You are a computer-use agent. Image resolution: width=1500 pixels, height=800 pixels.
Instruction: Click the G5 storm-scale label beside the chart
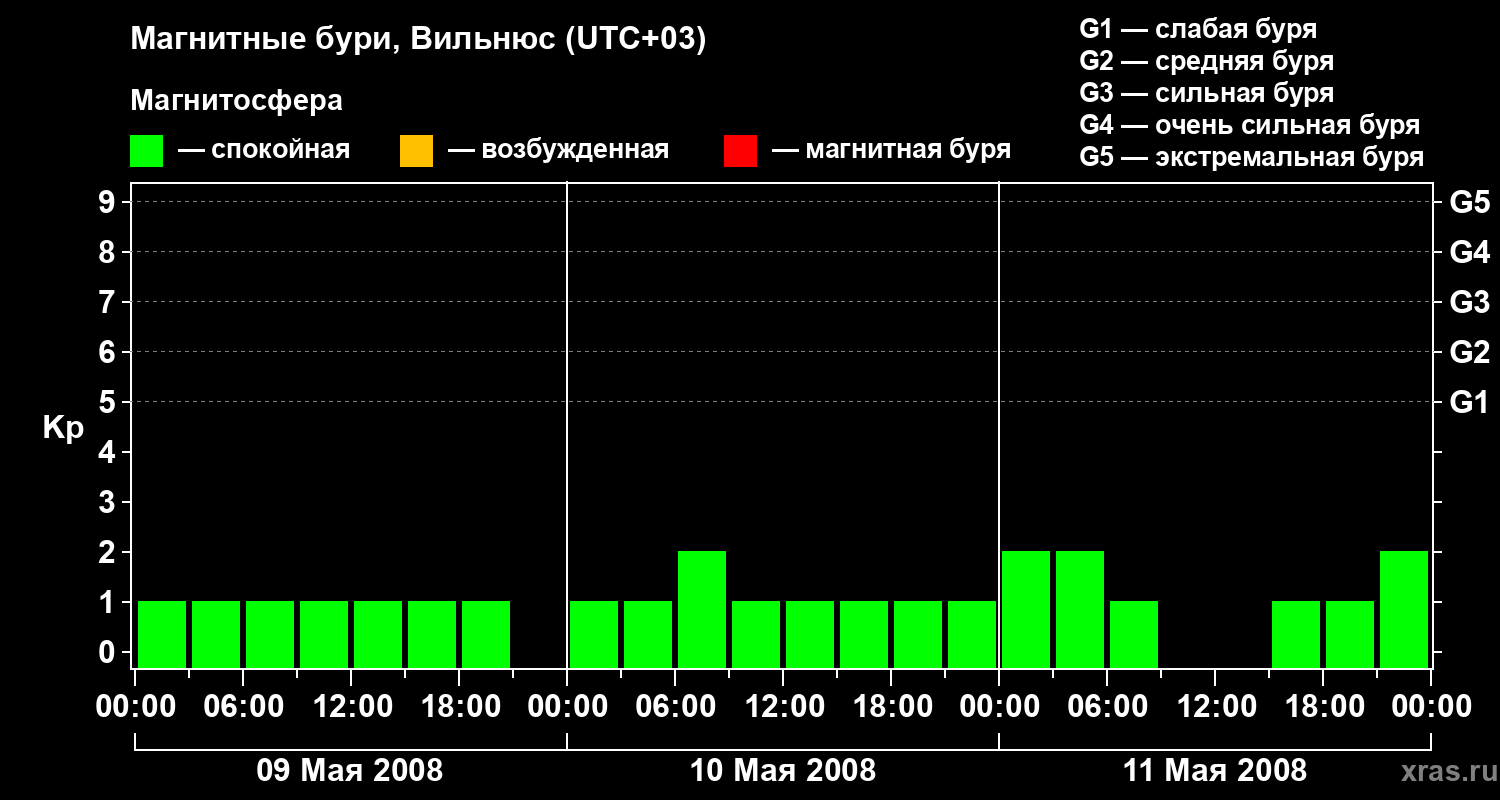1469,202
